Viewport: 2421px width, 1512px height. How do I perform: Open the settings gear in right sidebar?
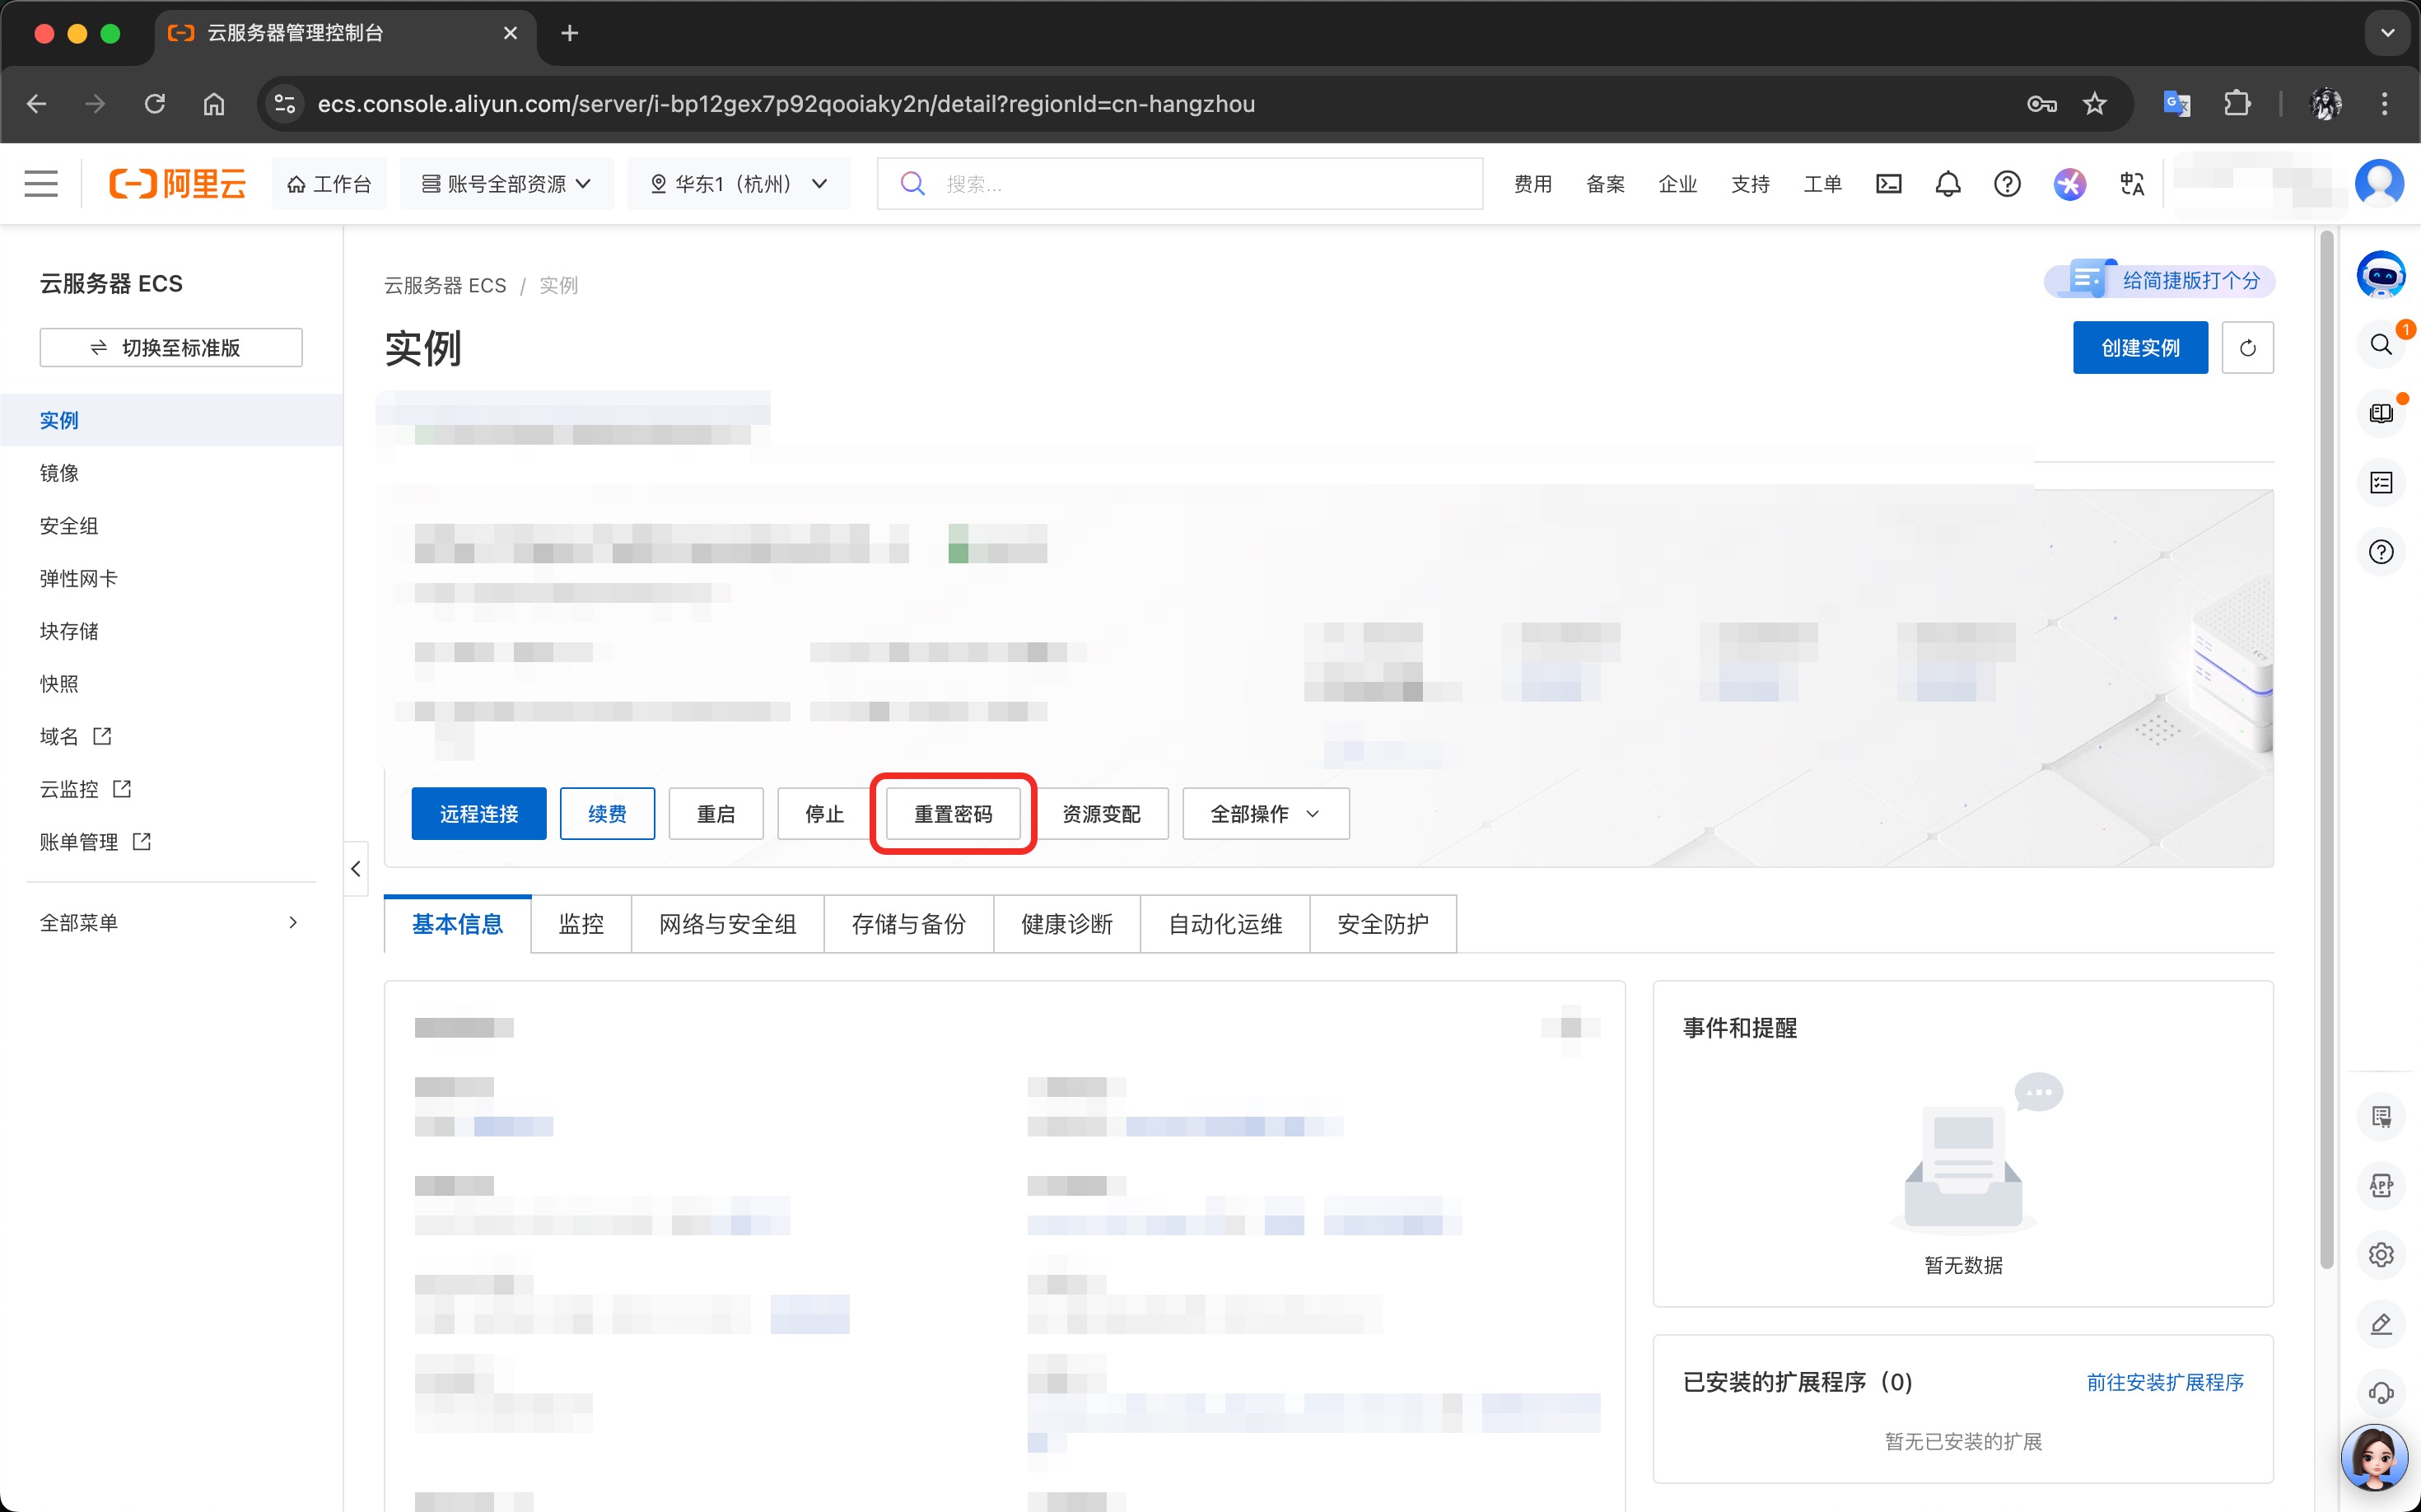pyautogui.click(x=2380, y=1254)
